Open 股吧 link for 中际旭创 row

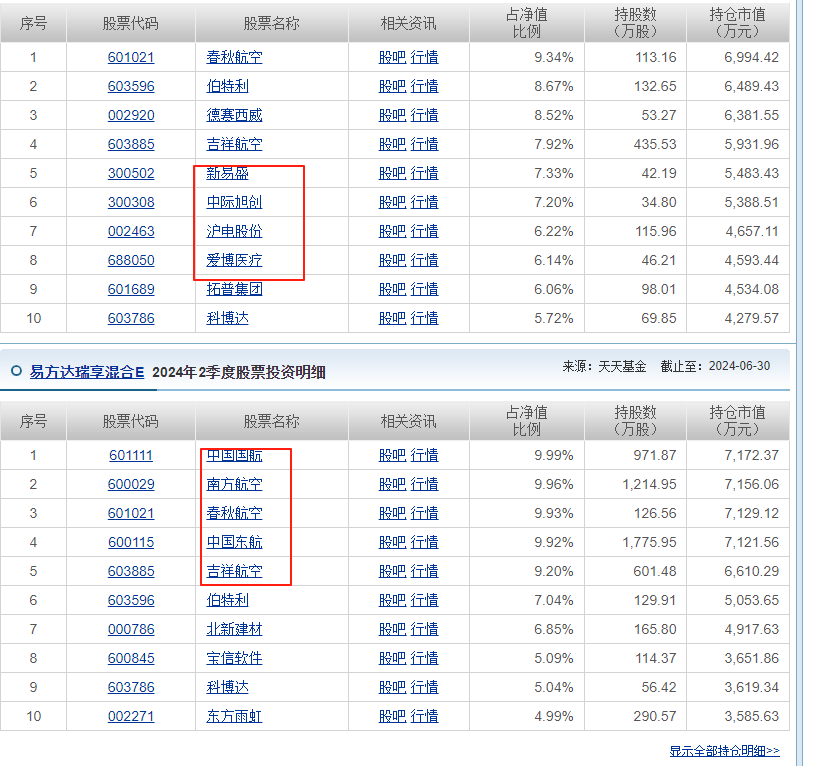[x=392, y=202]
